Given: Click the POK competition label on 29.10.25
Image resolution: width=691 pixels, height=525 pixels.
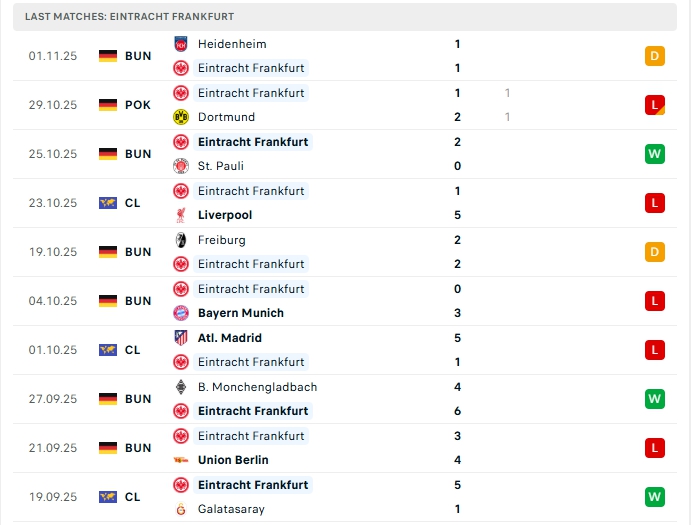Looking at the screenshot, I should click(x=138, y=105).
